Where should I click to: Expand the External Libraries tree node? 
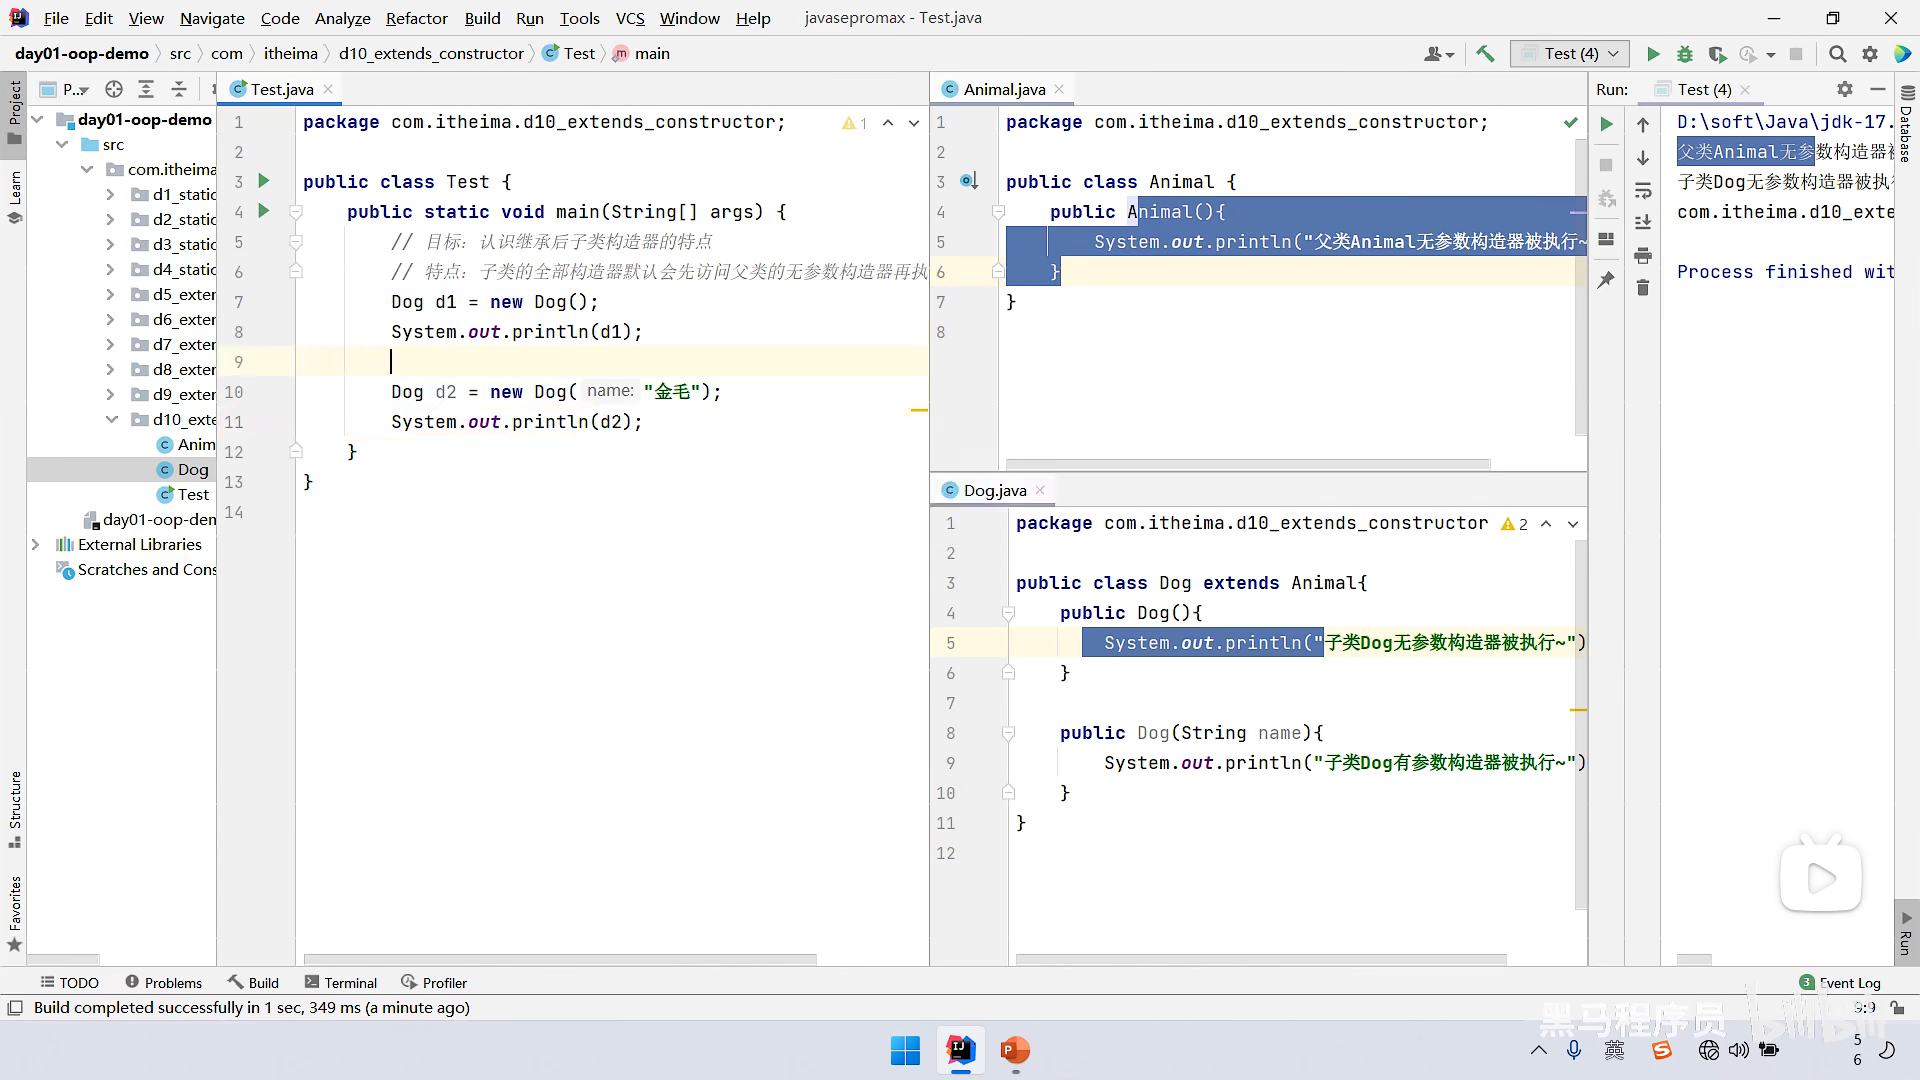click(36, 545)
